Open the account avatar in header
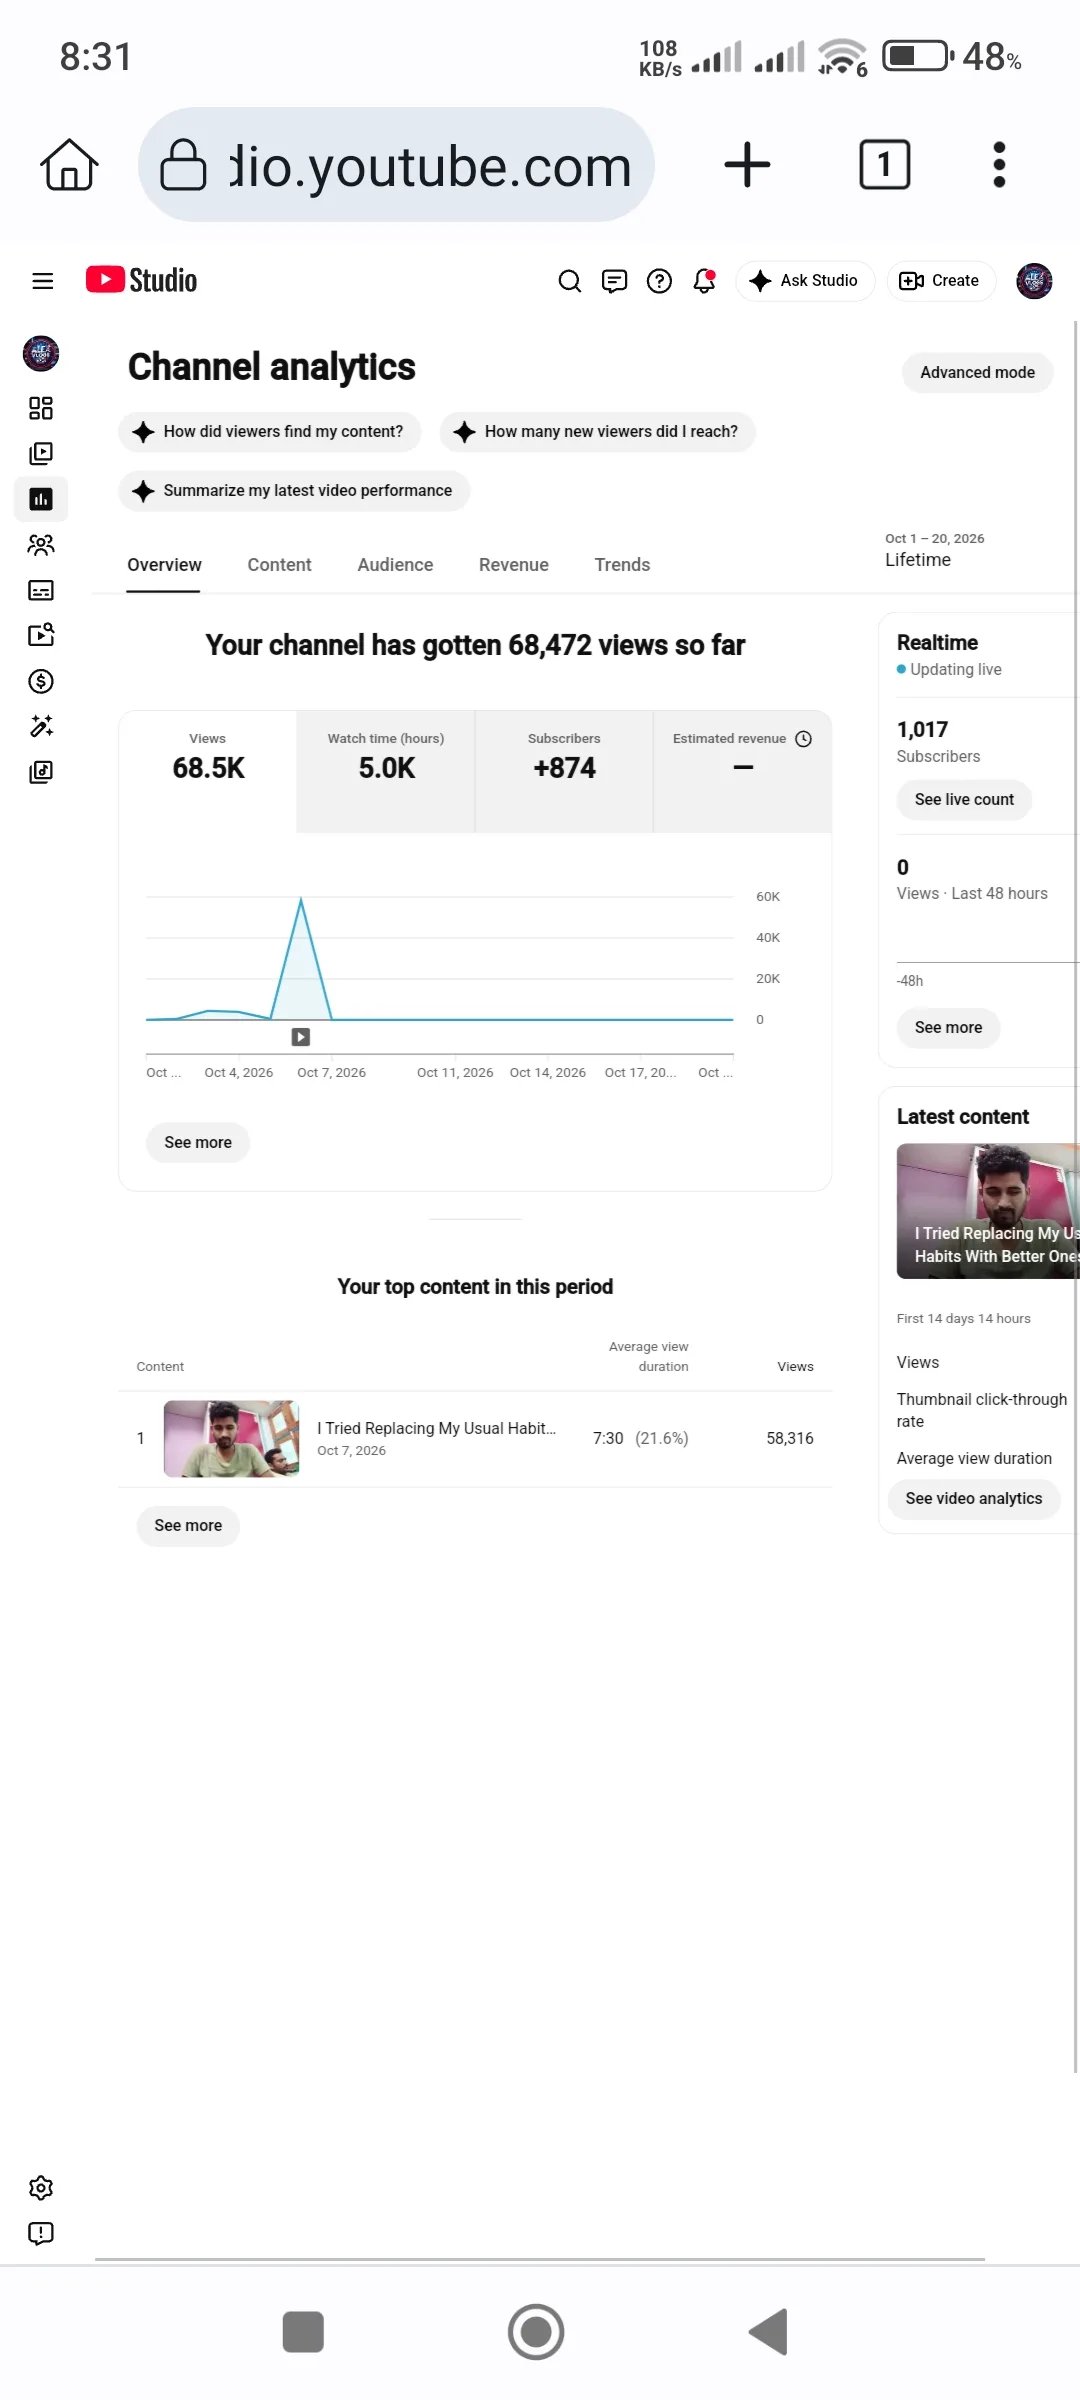 click(x=1034, y=281)
